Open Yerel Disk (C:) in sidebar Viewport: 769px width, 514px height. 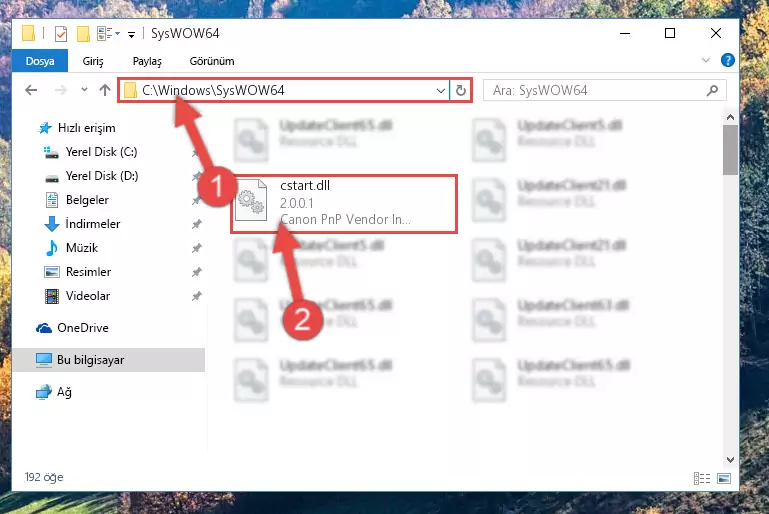point(102,152)
